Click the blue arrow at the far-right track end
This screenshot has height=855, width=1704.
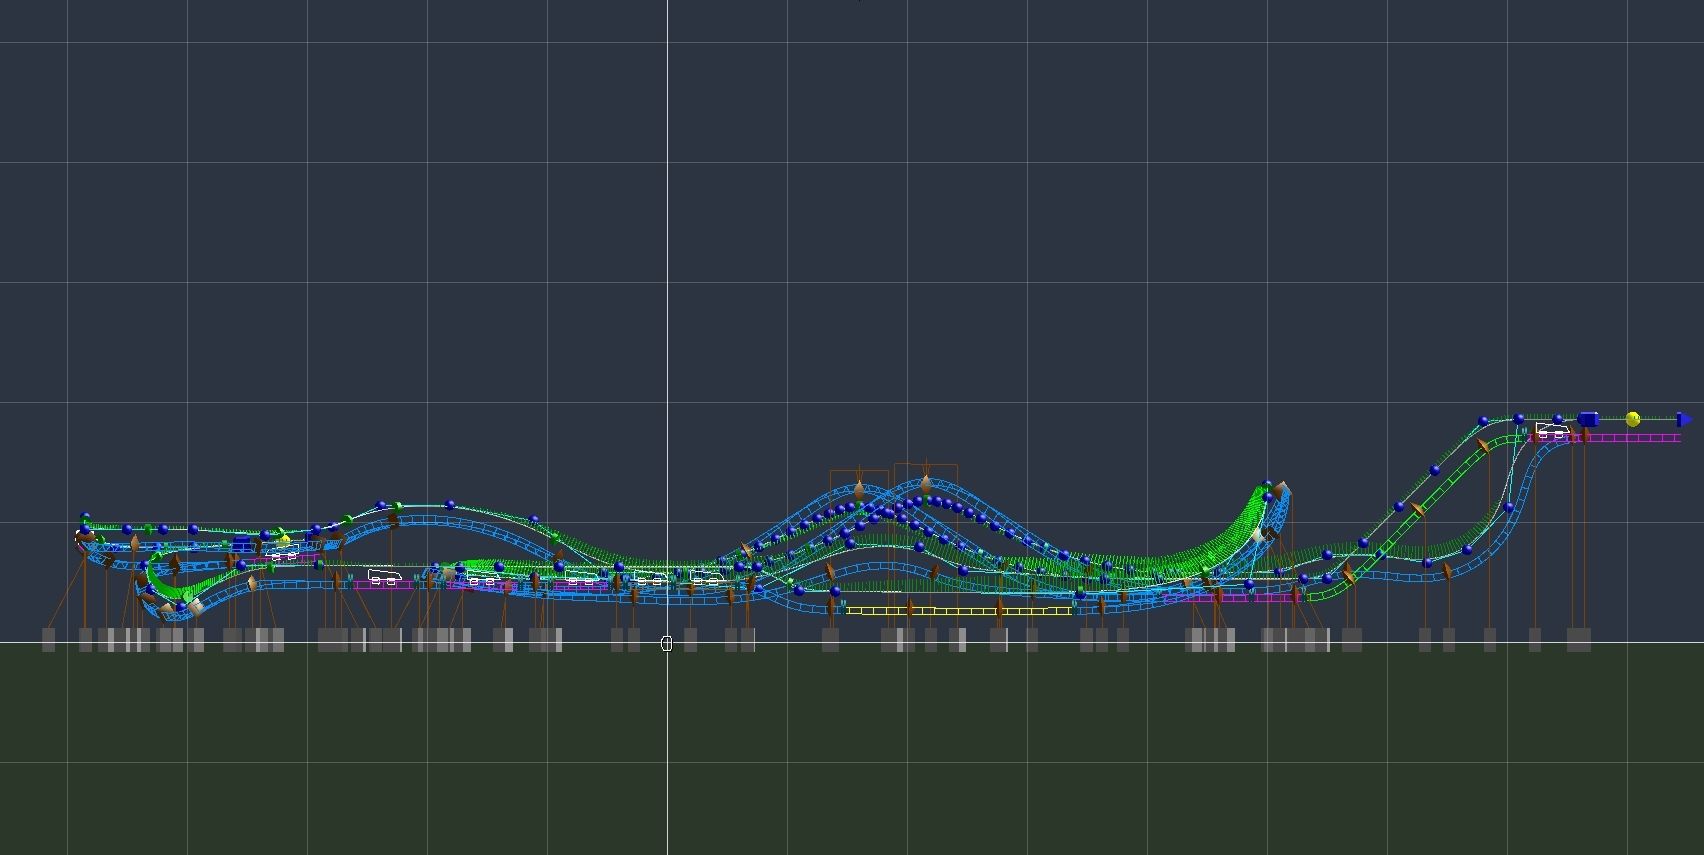point(1684,420)
